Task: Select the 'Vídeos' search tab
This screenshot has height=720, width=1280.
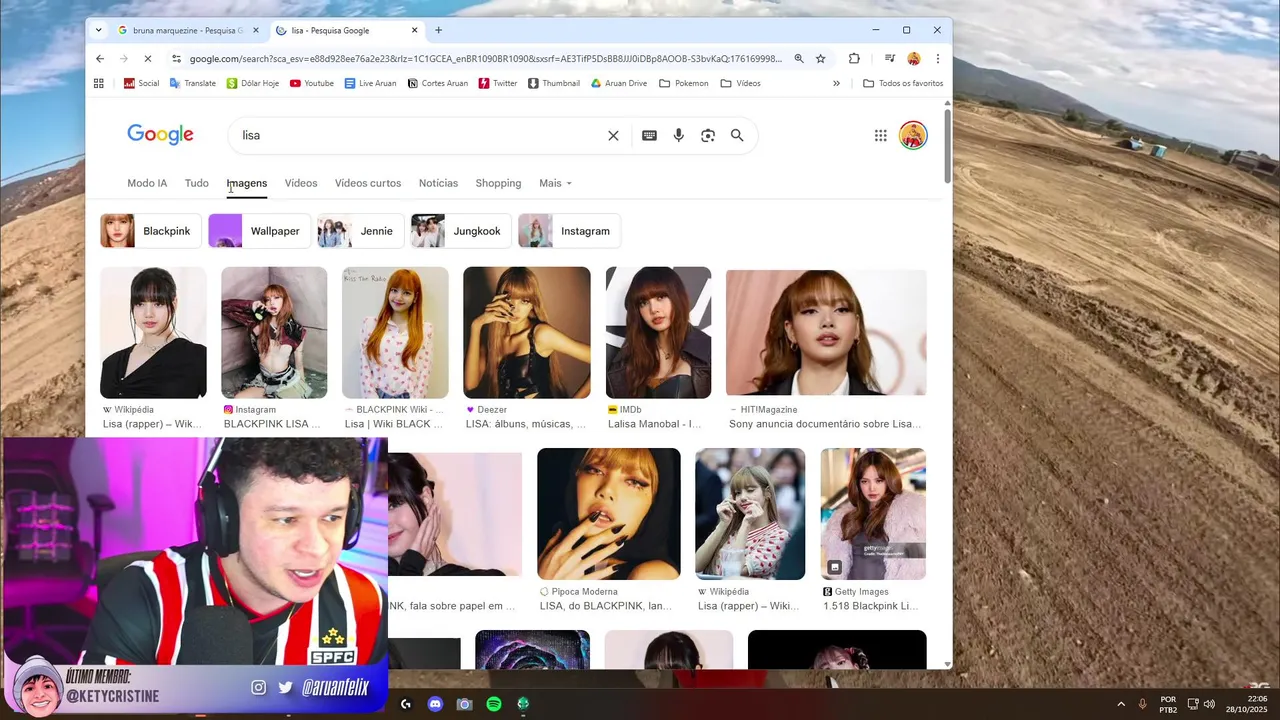Action: coord(301,183)
